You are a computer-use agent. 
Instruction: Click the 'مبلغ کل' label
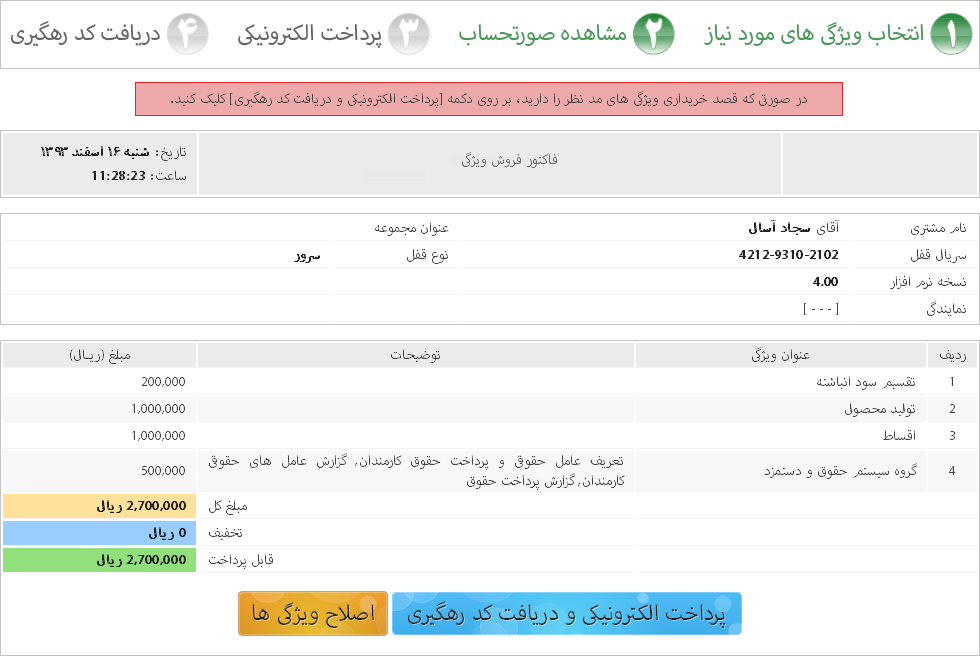point(228,506)
